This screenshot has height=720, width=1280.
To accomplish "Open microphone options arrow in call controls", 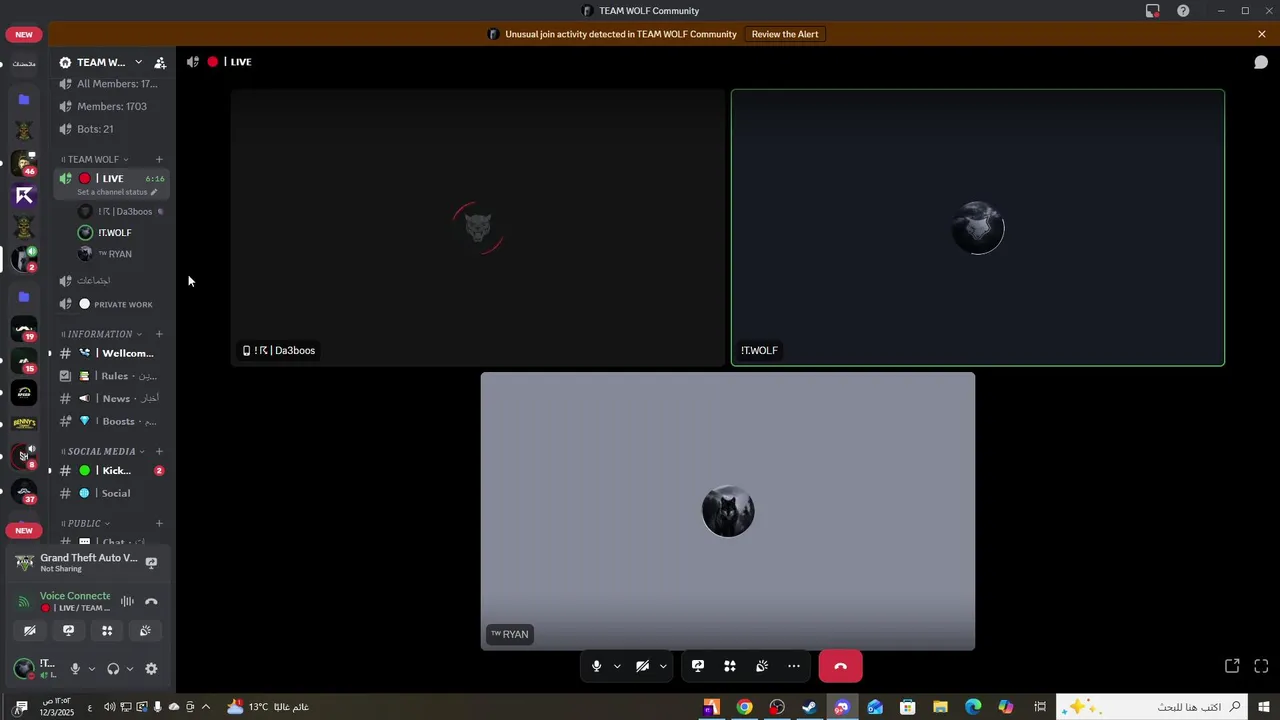I will click(617, 666).
